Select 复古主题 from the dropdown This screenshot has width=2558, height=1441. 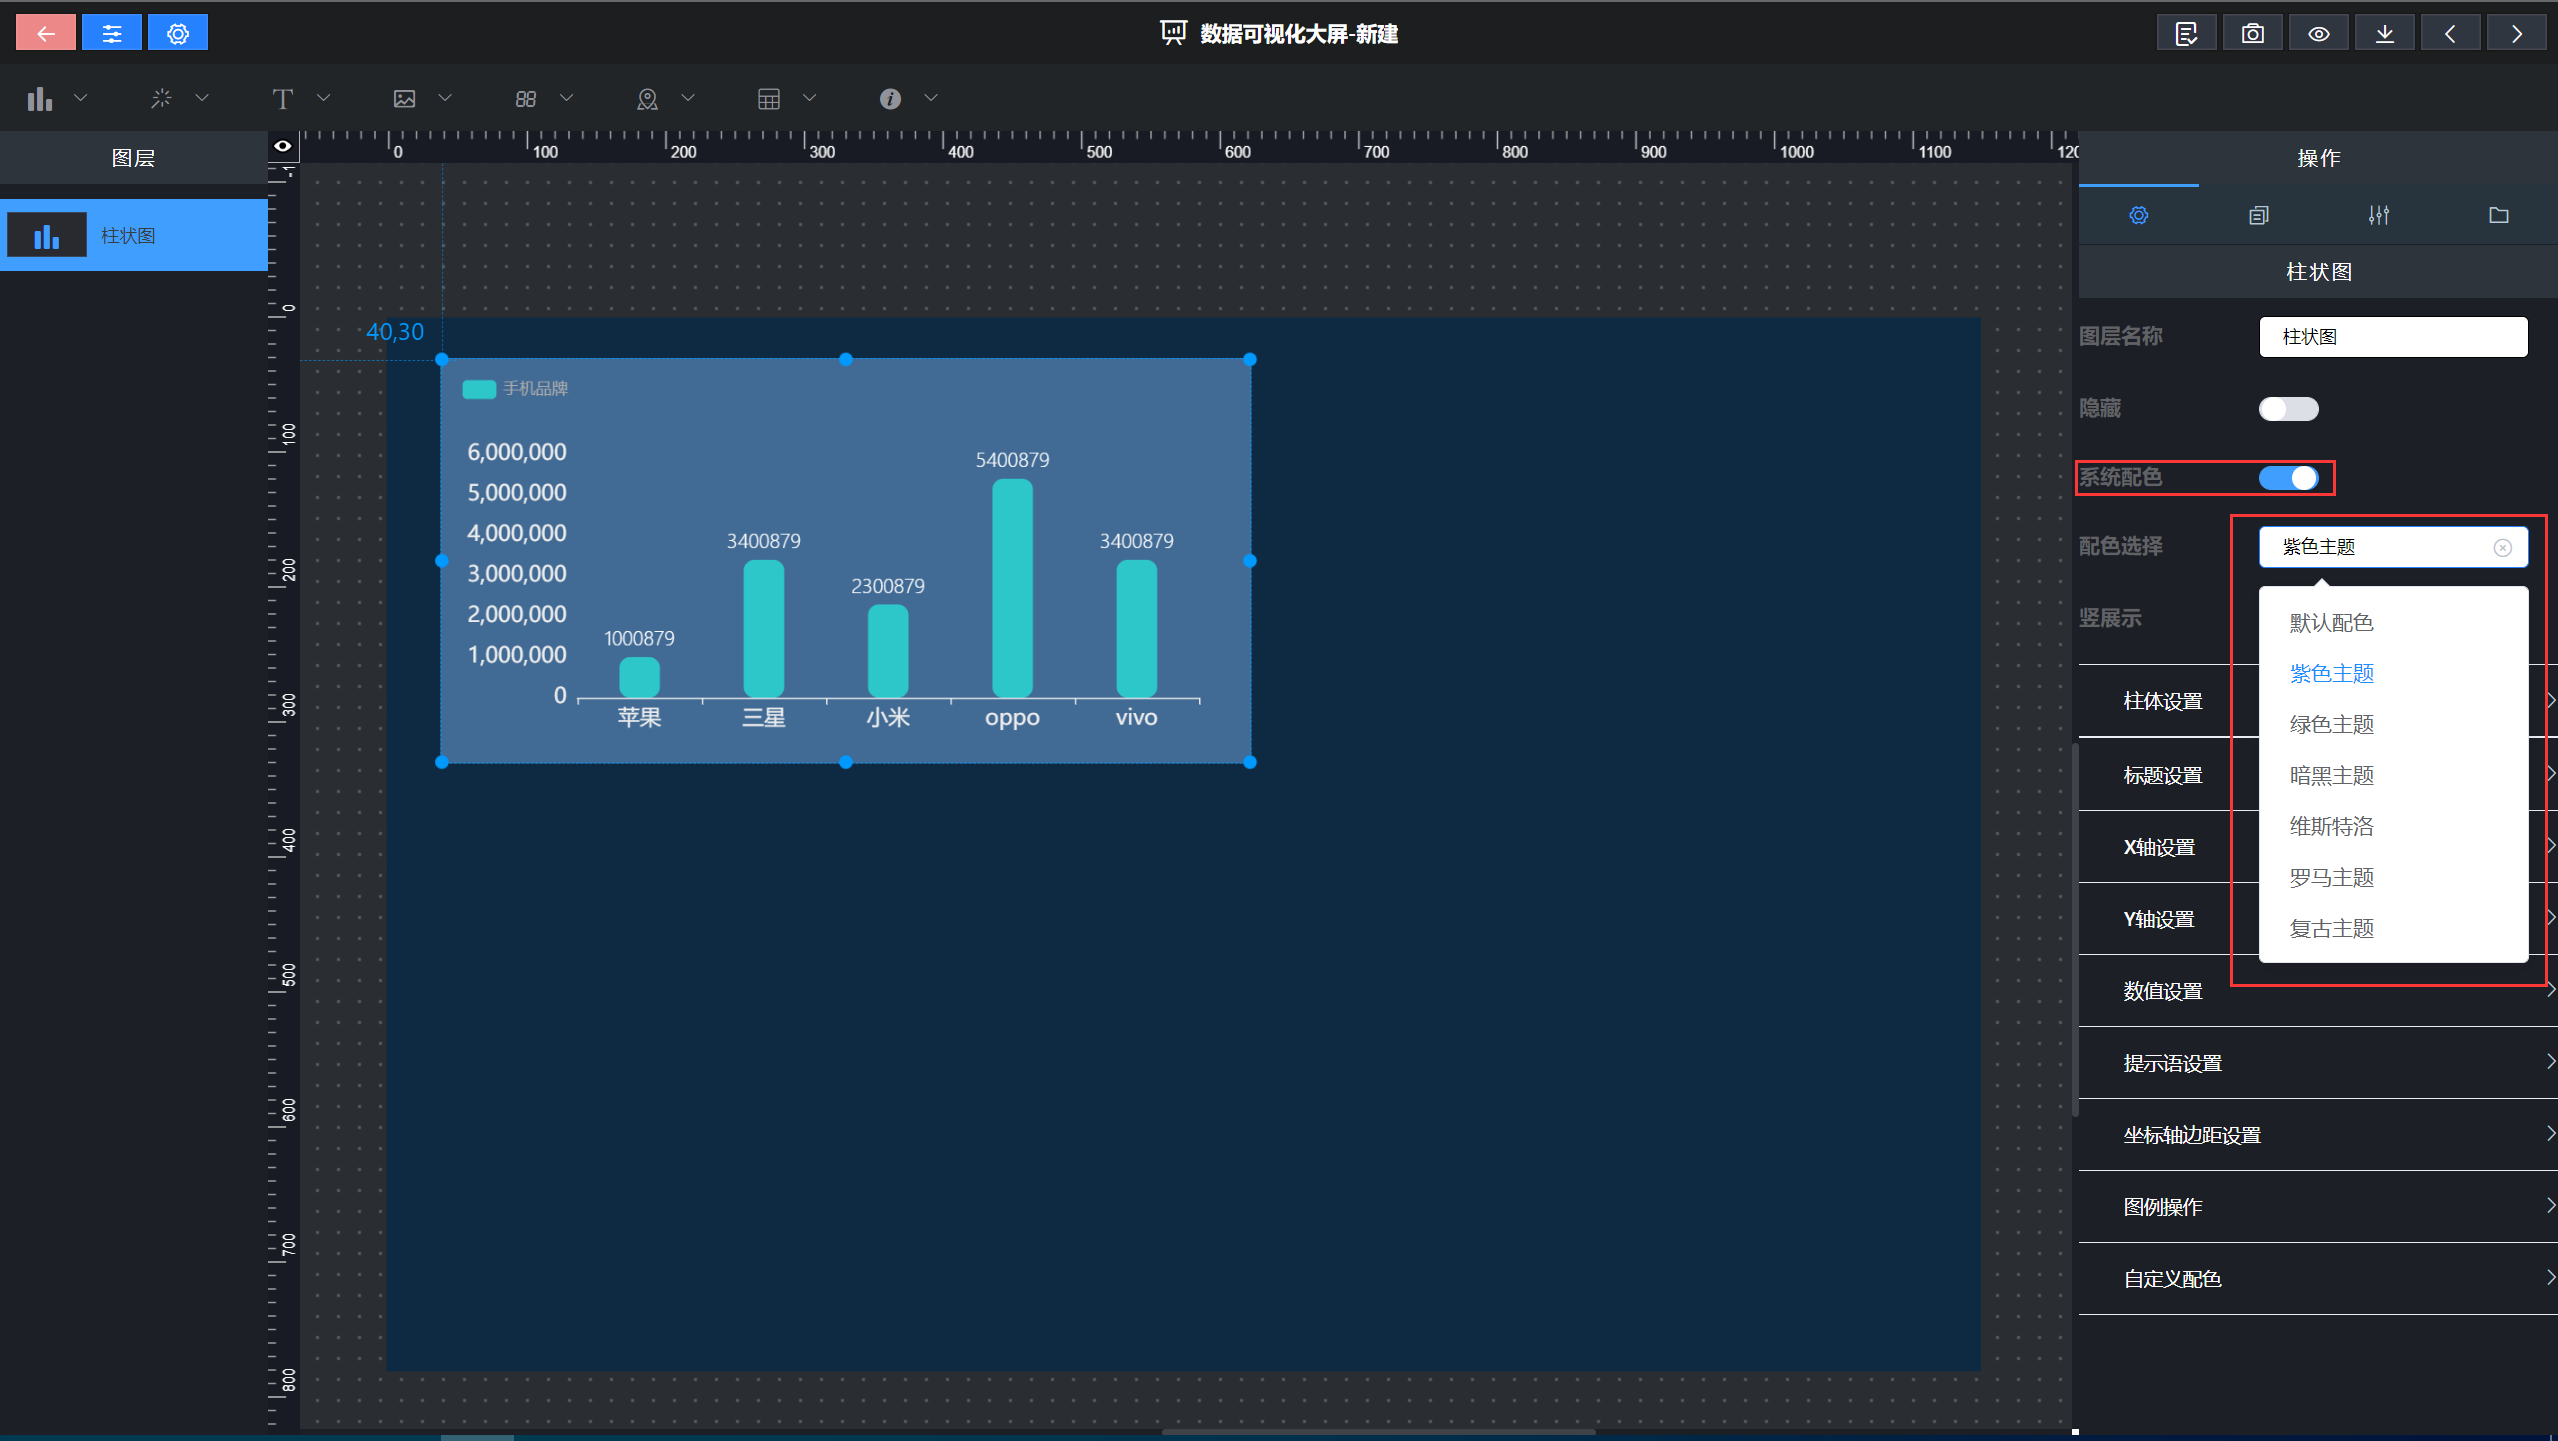(x=2393, y=928)
